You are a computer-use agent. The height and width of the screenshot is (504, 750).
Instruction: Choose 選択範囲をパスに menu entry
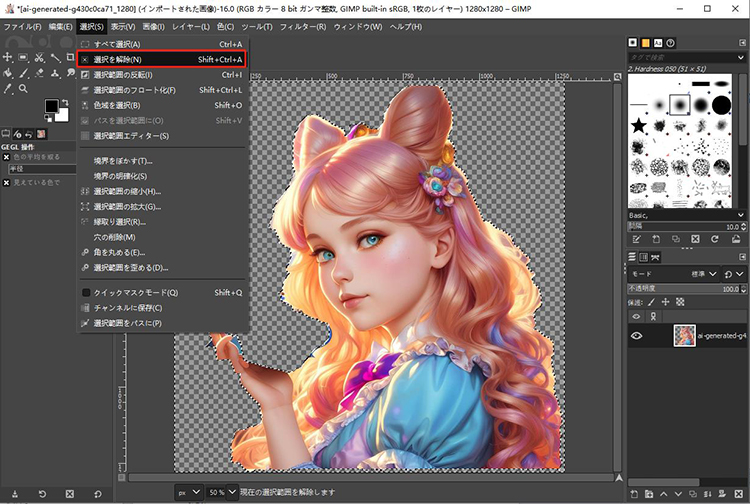163,323
